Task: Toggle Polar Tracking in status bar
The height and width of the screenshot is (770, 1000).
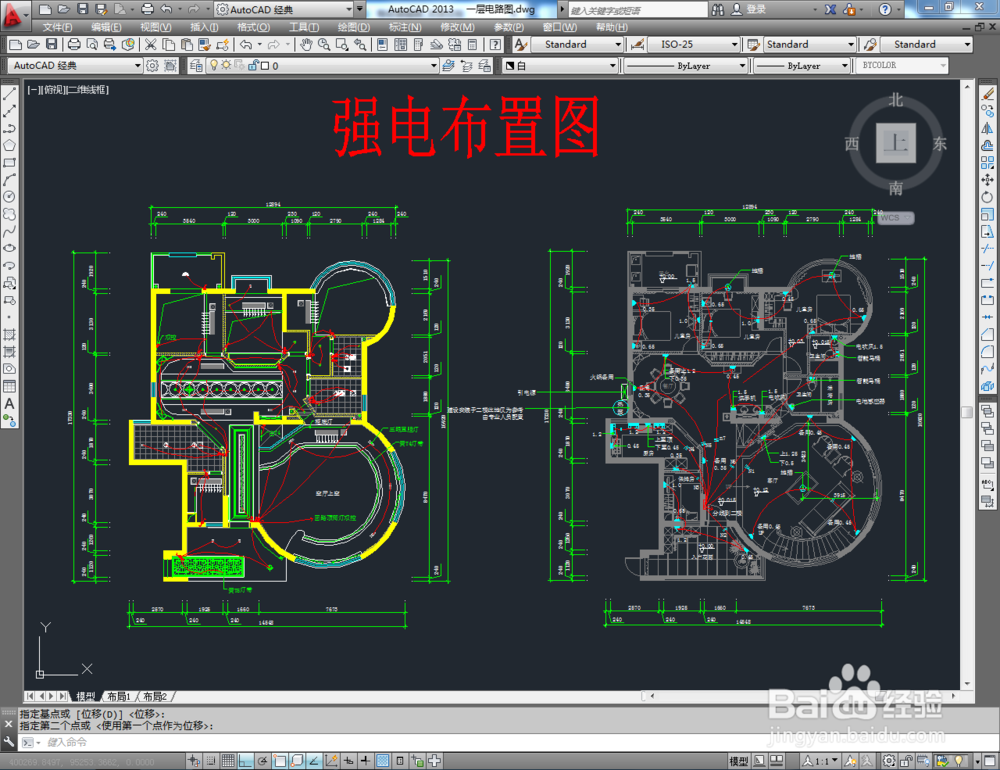Action: (x=262, y=760)
